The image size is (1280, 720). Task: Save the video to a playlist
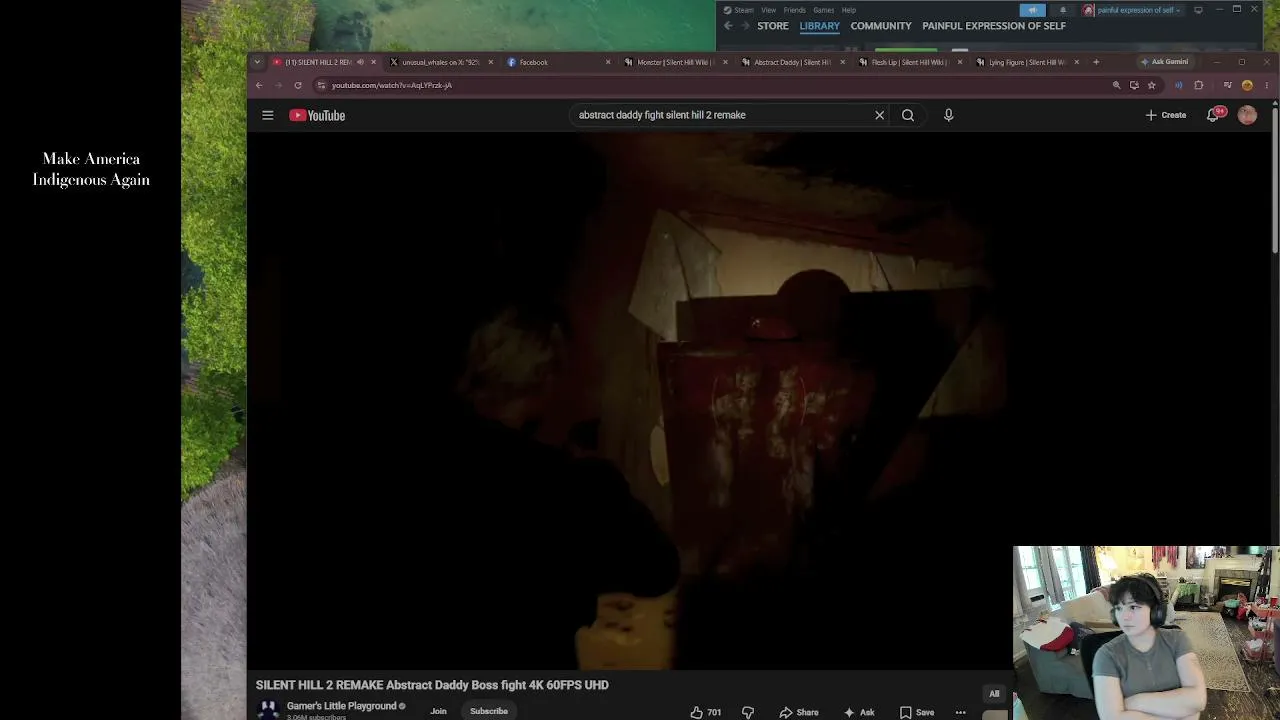pos(917,712)
